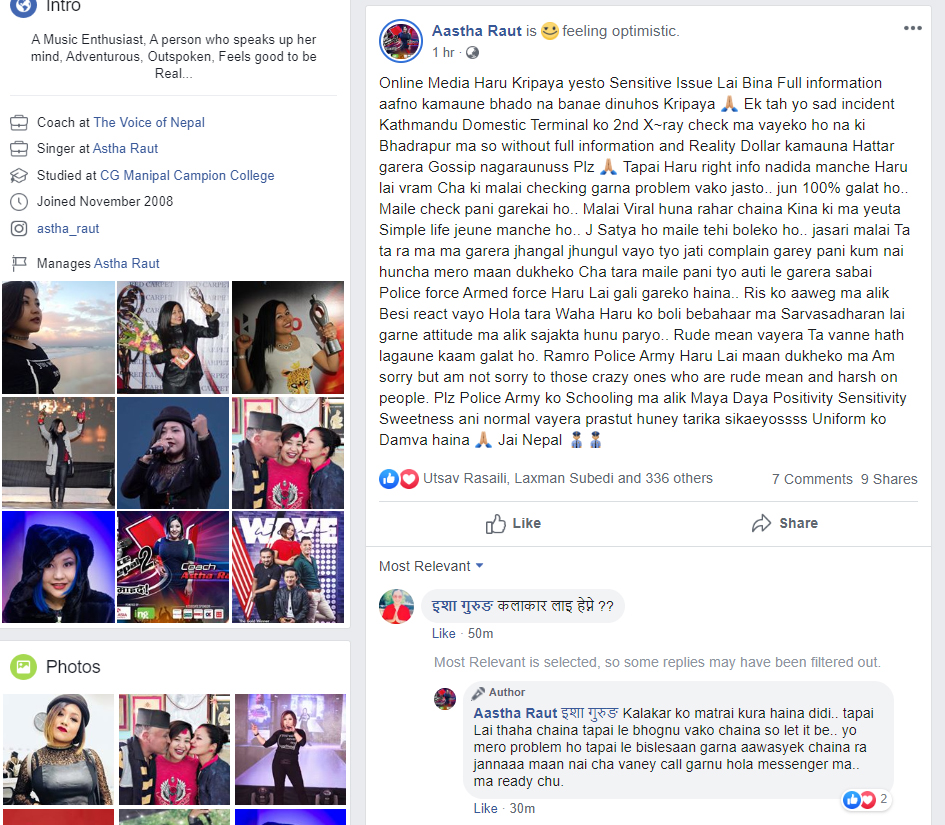Image resolution: width=945 pixels, height=825 pixels.
Task: View the 9 Shares list
Action: coord(889,479)
